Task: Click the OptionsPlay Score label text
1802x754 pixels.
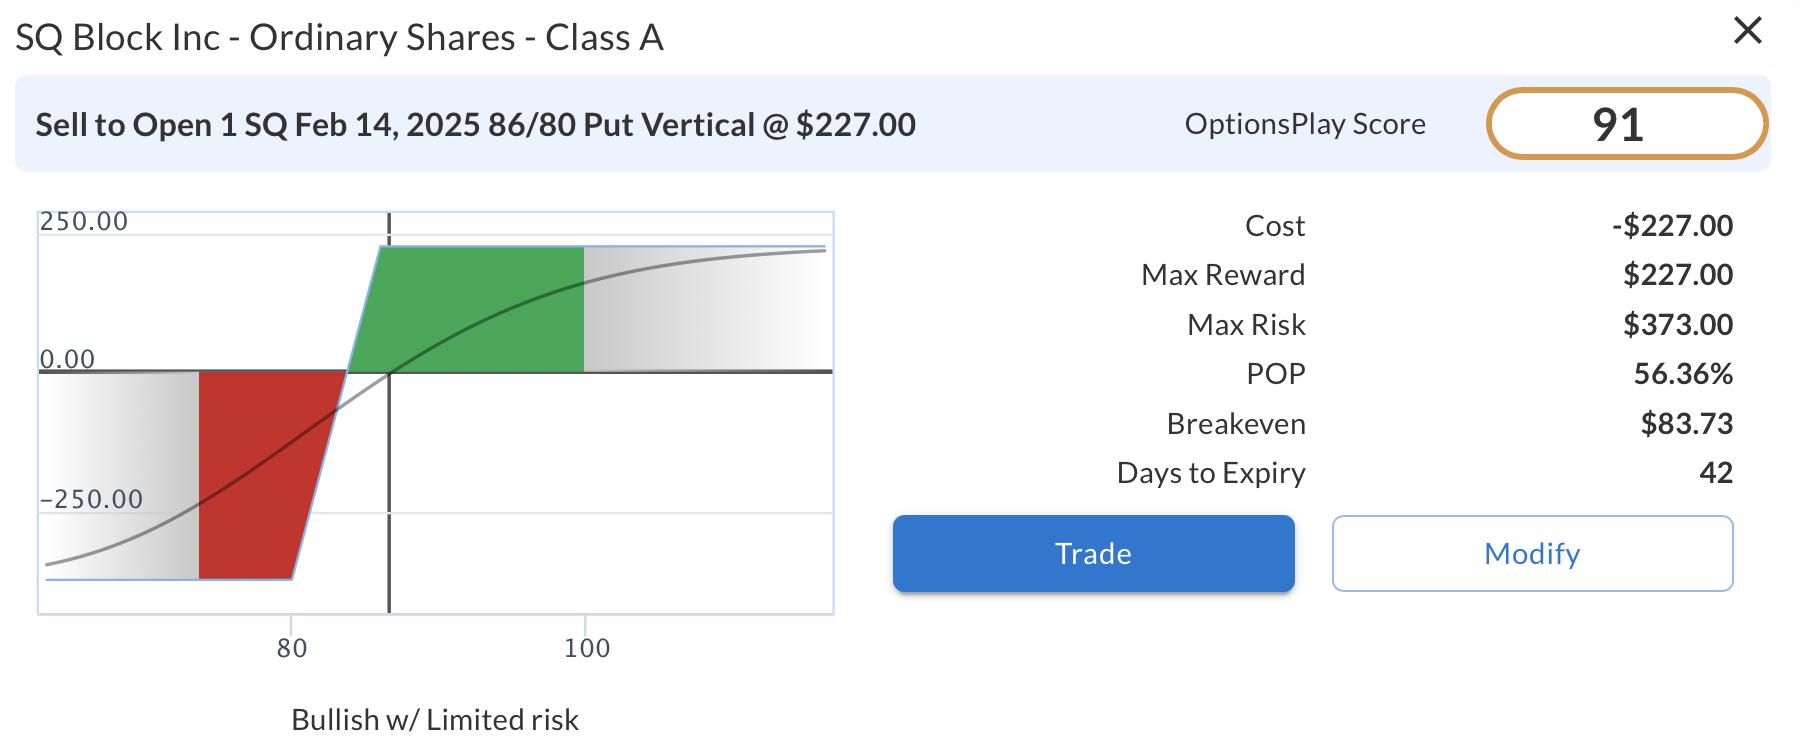Action: (1304, 125)
